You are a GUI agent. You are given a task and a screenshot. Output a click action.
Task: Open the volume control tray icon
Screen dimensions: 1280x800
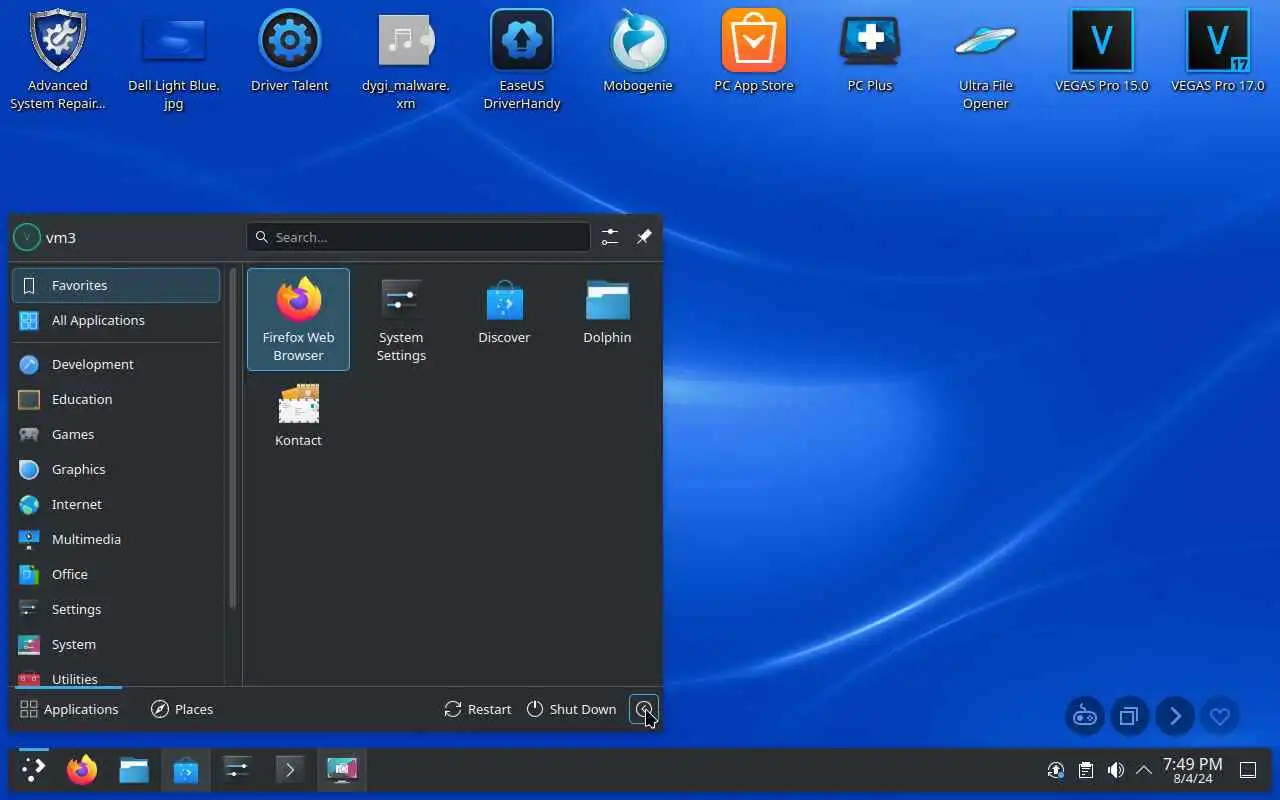[x=1116, y=770]
